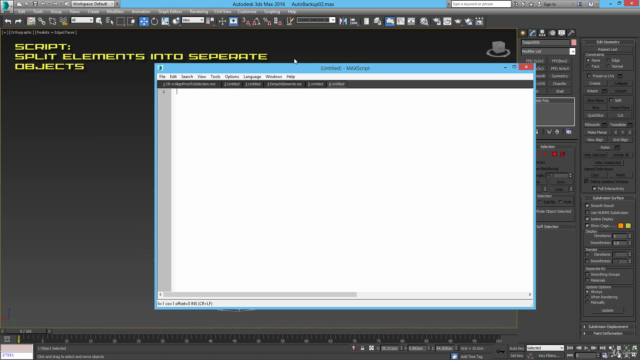Click the ViewCube in the viewport
This screenshot has height=360, width=640.
(x=498, y=49)
